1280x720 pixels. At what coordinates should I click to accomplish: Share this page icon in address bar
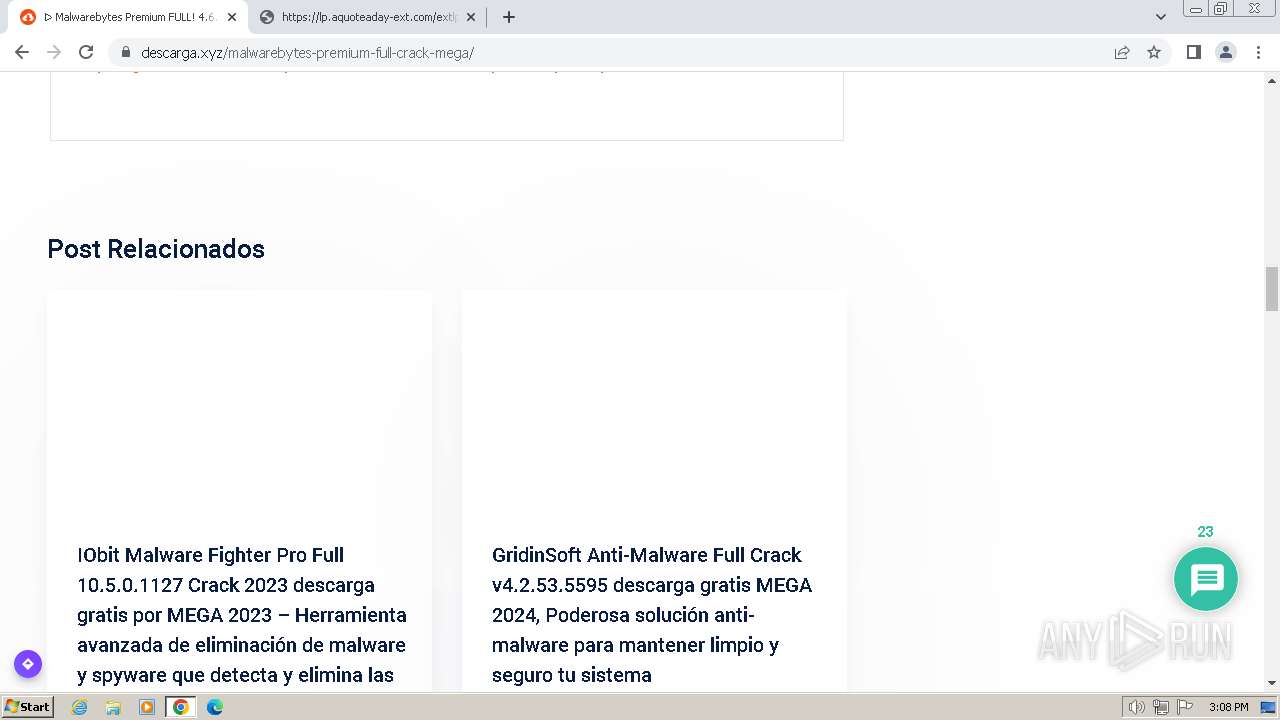tap(1122, 52)
